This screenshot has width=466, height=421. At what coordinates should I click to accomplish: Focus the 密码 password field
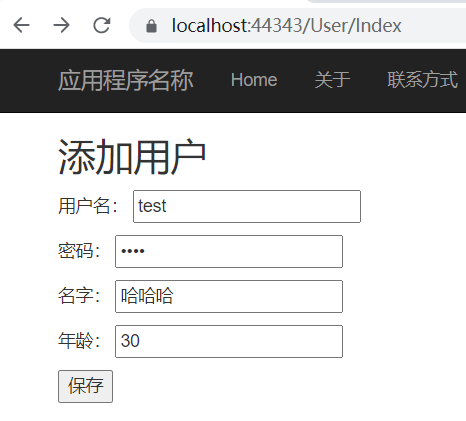229,251
